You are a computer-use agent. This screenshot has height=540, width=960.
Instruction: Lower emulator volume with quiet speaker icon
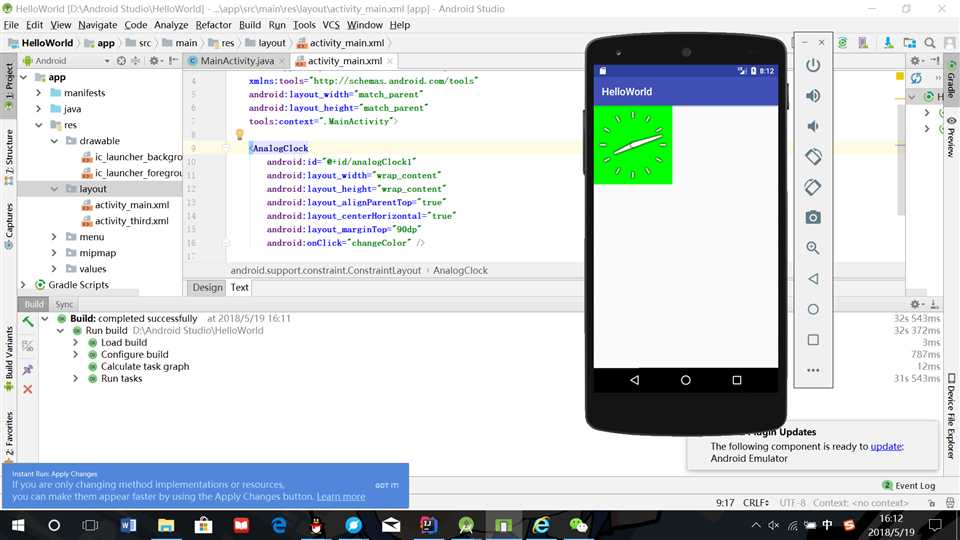click(x=812, y=126)
